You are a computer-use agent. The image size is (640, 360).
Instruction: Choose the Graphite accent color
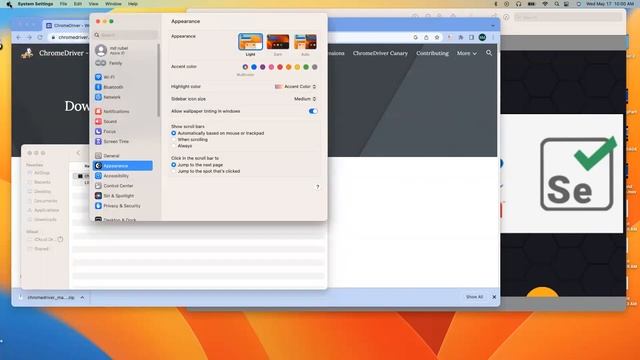(x=315, y=67)
